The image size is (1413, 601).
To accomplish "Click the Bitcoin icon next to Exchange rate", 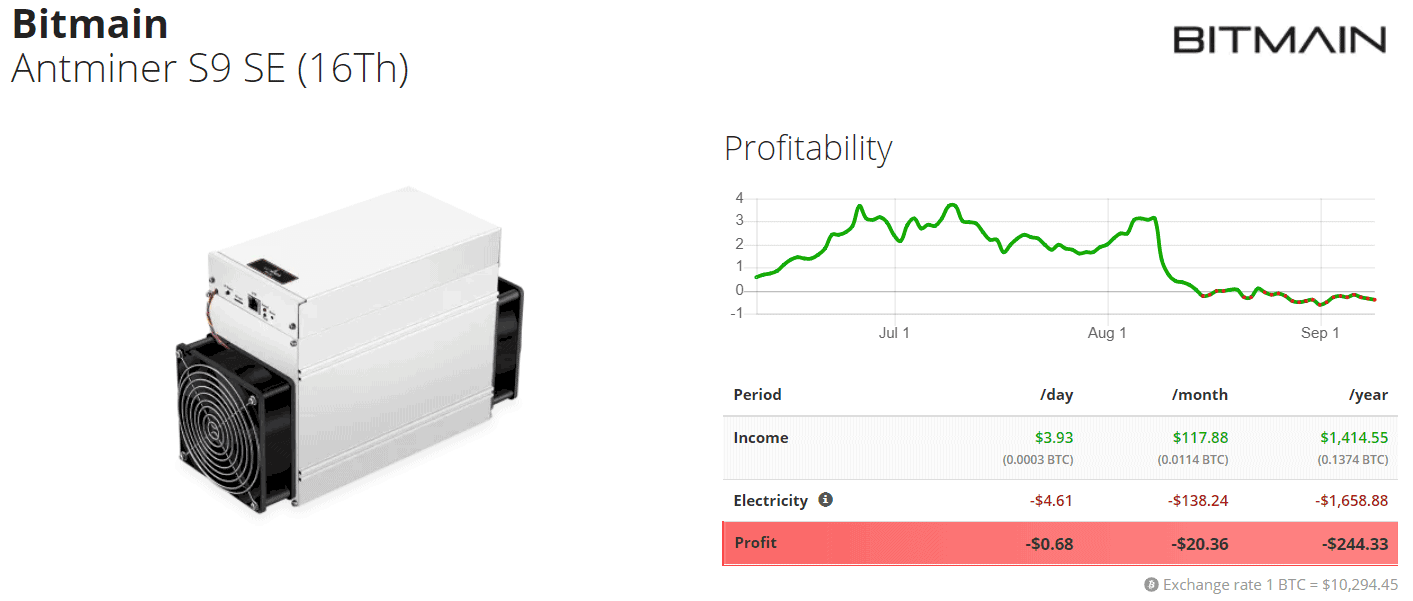I will pyautogui.click(x=1151, y=584).
